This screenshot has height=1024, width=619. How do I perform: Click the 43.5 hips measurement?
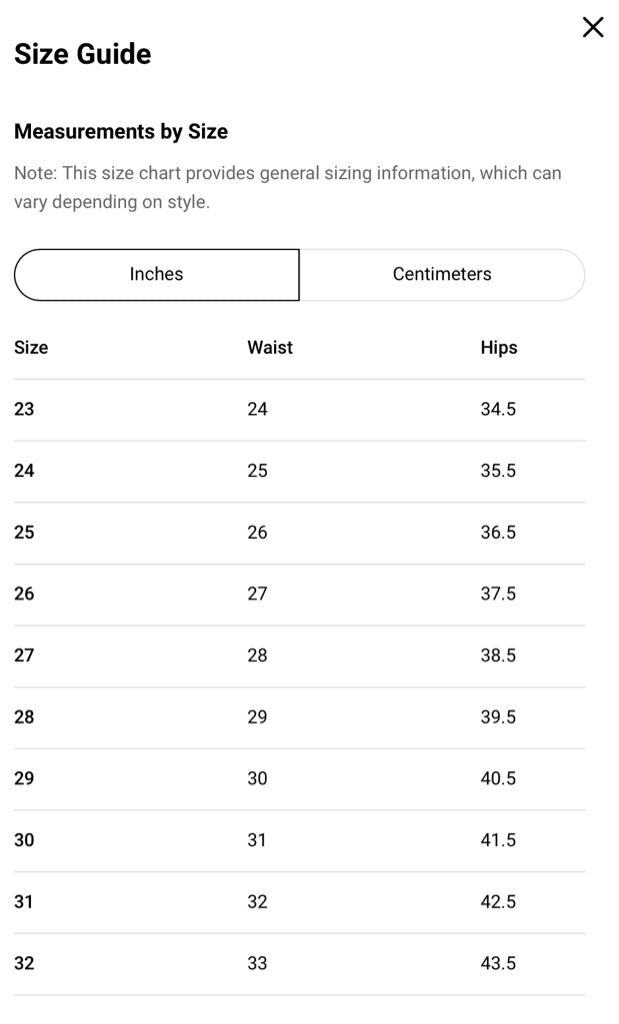498,963
